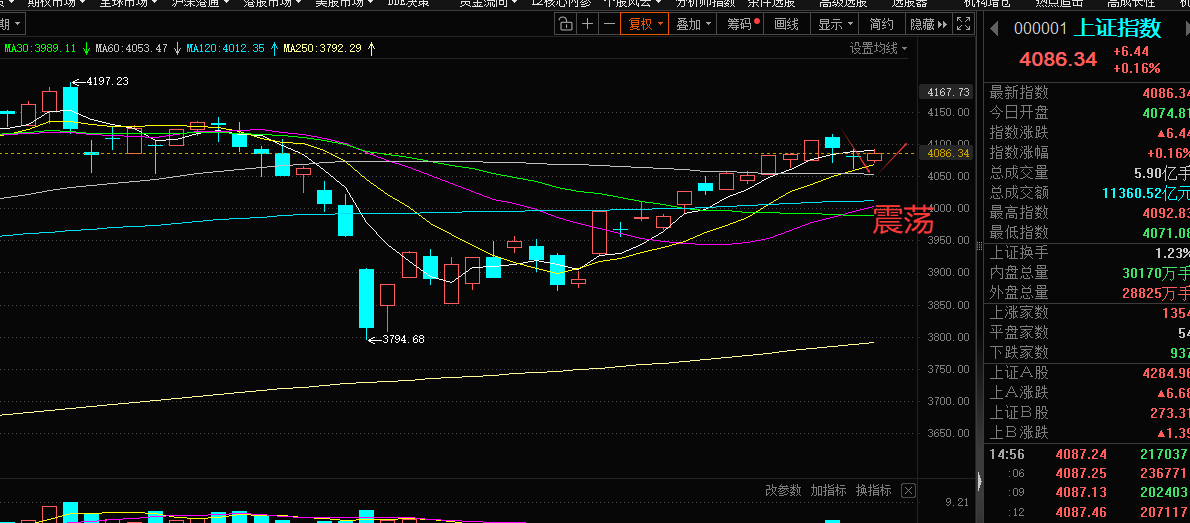The image size is (1190, 523).
Task: Select the MA30:3989.11 legend label
Action: [x=40, y=49]
